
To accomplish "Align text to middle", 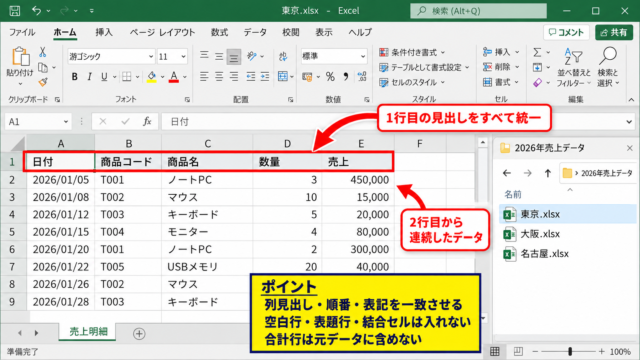I will coord(219,56).
